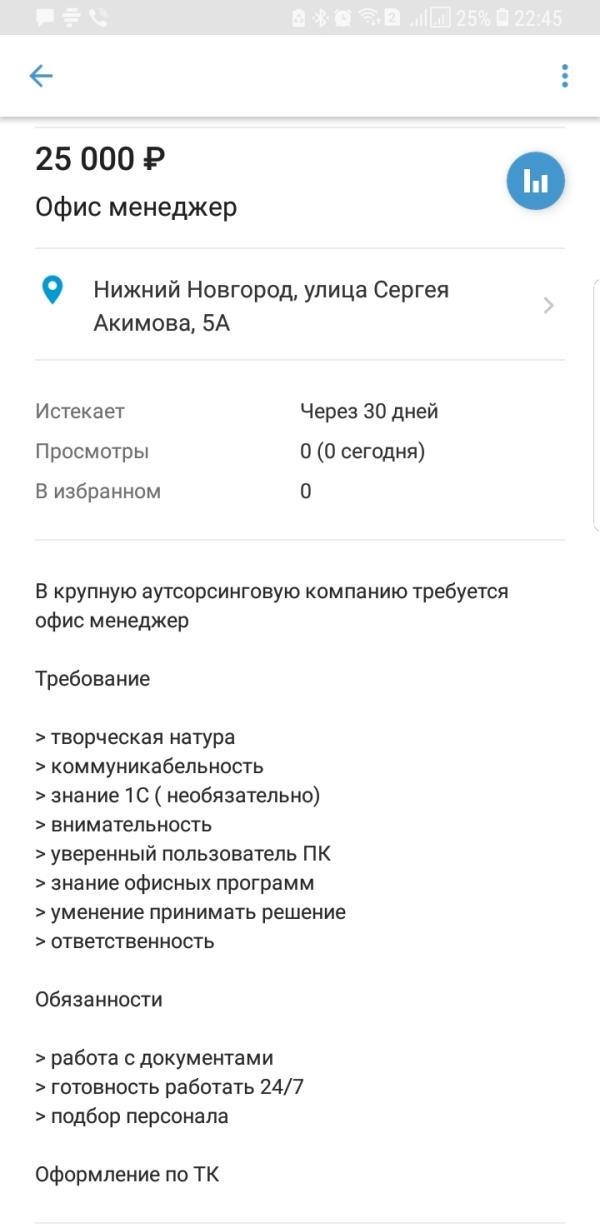
Task: Open address Нижний Новгород, улица Сергея Акимова
Action: click(271, 306)
